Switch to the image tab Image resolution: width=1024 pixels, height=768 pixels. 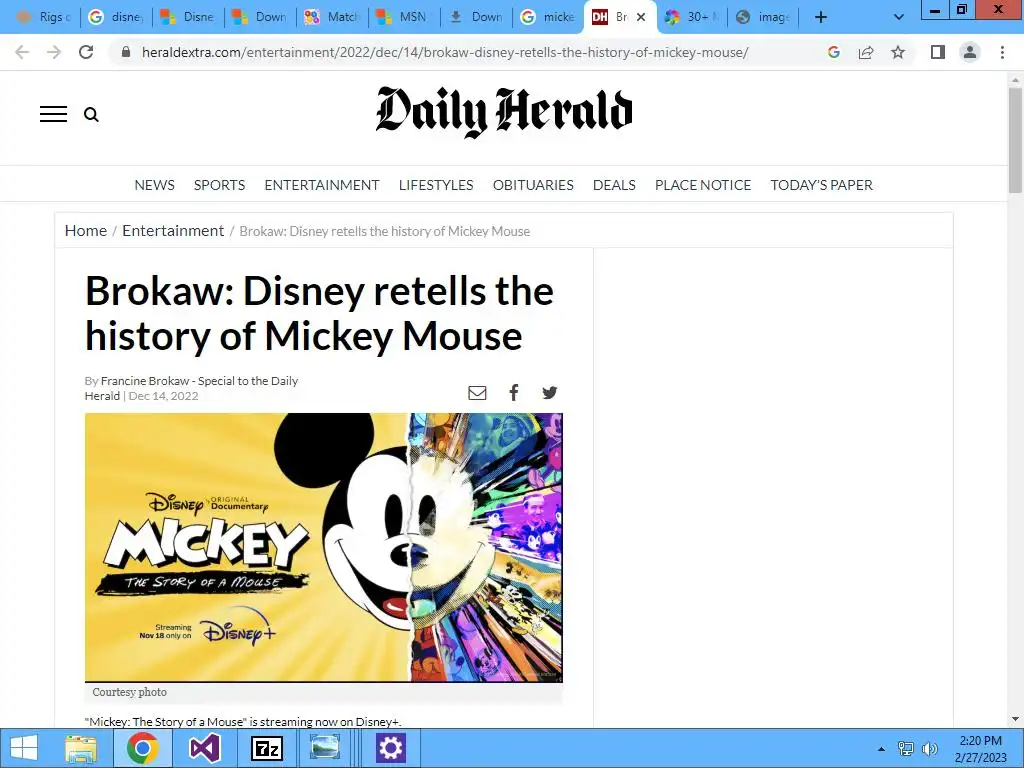click(763, 17)
